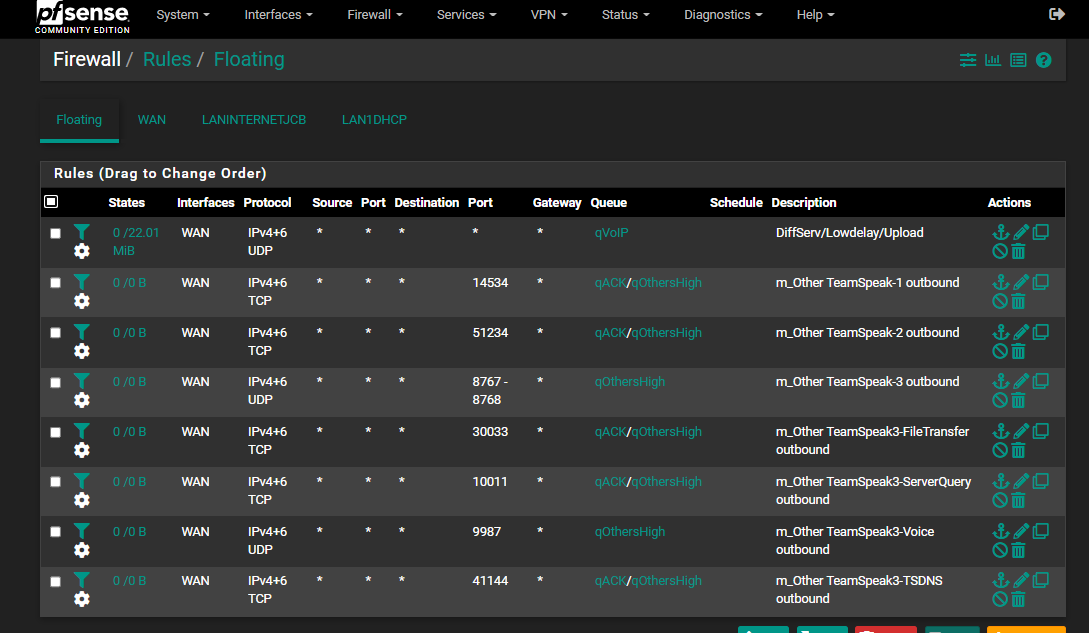Edit the TeamSpeak3-Voice outbound rule

pyautogui.click(x=1021, y=531)
